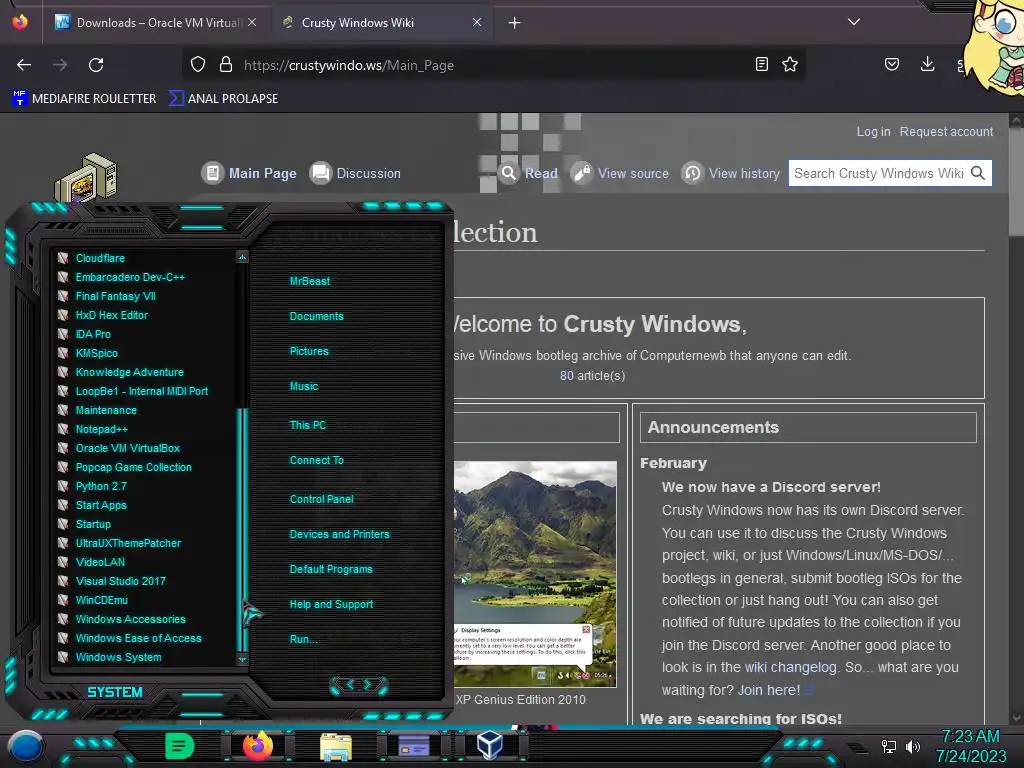Click the start menu shutdown arrows button
Image resolution: width=1024 pixels, height=768 pixels.
coord(359,685)
